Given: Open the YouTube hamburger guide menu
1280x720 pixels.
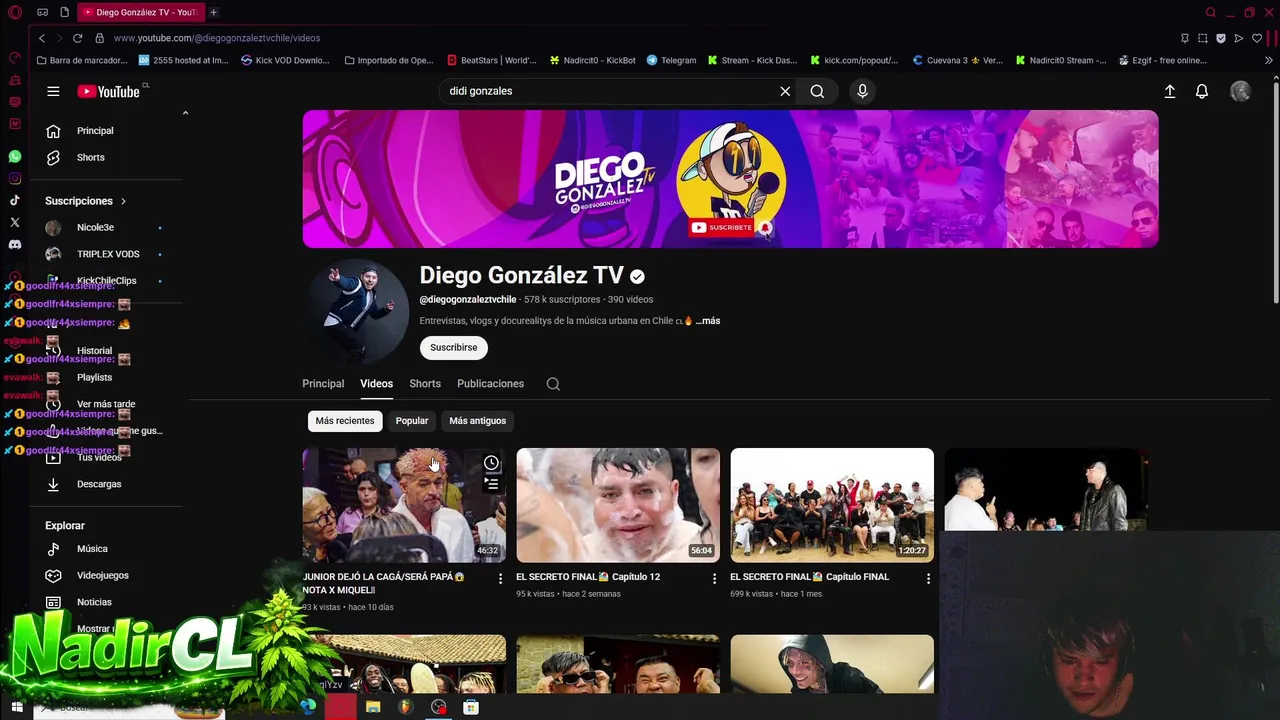Looking at the screenshot, I should 53,91.
